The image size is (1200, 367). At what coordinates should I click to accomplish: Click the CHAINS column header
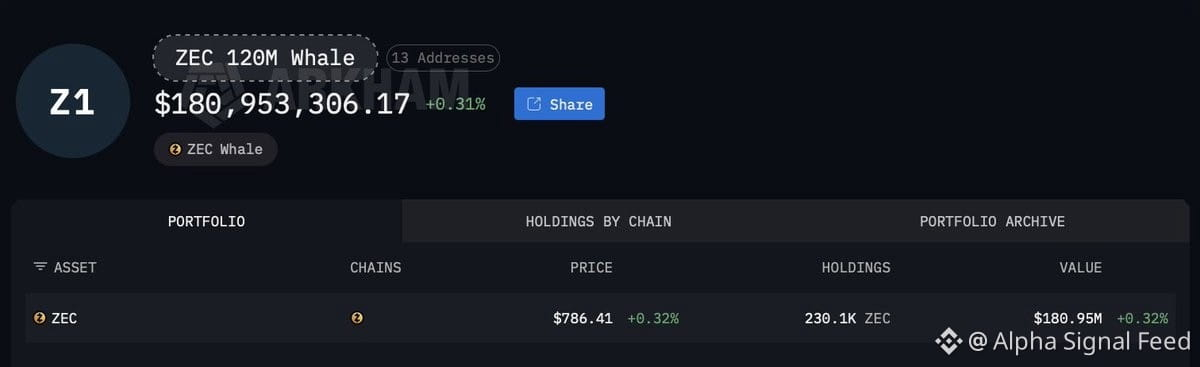click(375, 267)
